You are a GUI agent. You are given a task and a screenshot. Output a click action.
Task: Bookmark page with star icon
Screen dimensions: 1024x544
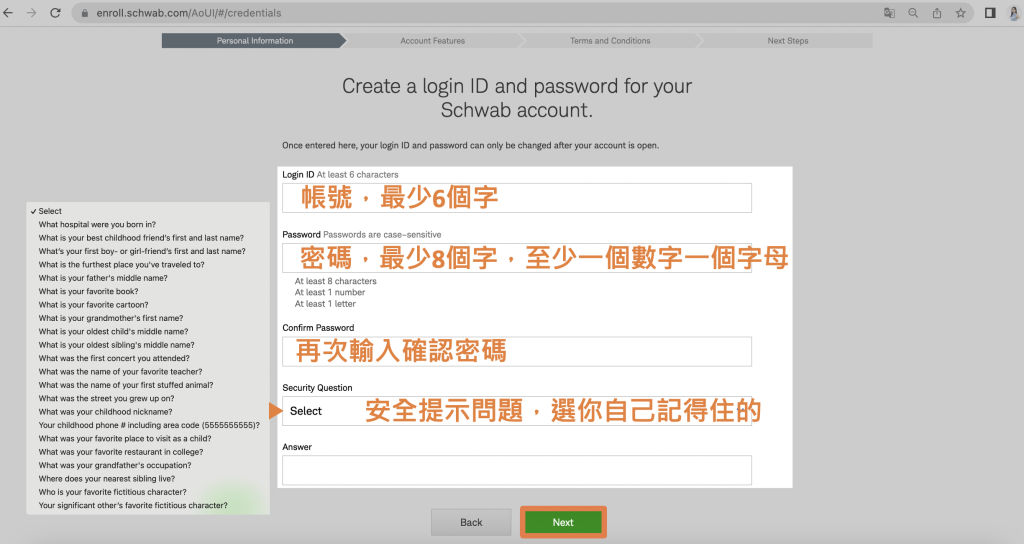pyautogui.click(x=961, y=13)
